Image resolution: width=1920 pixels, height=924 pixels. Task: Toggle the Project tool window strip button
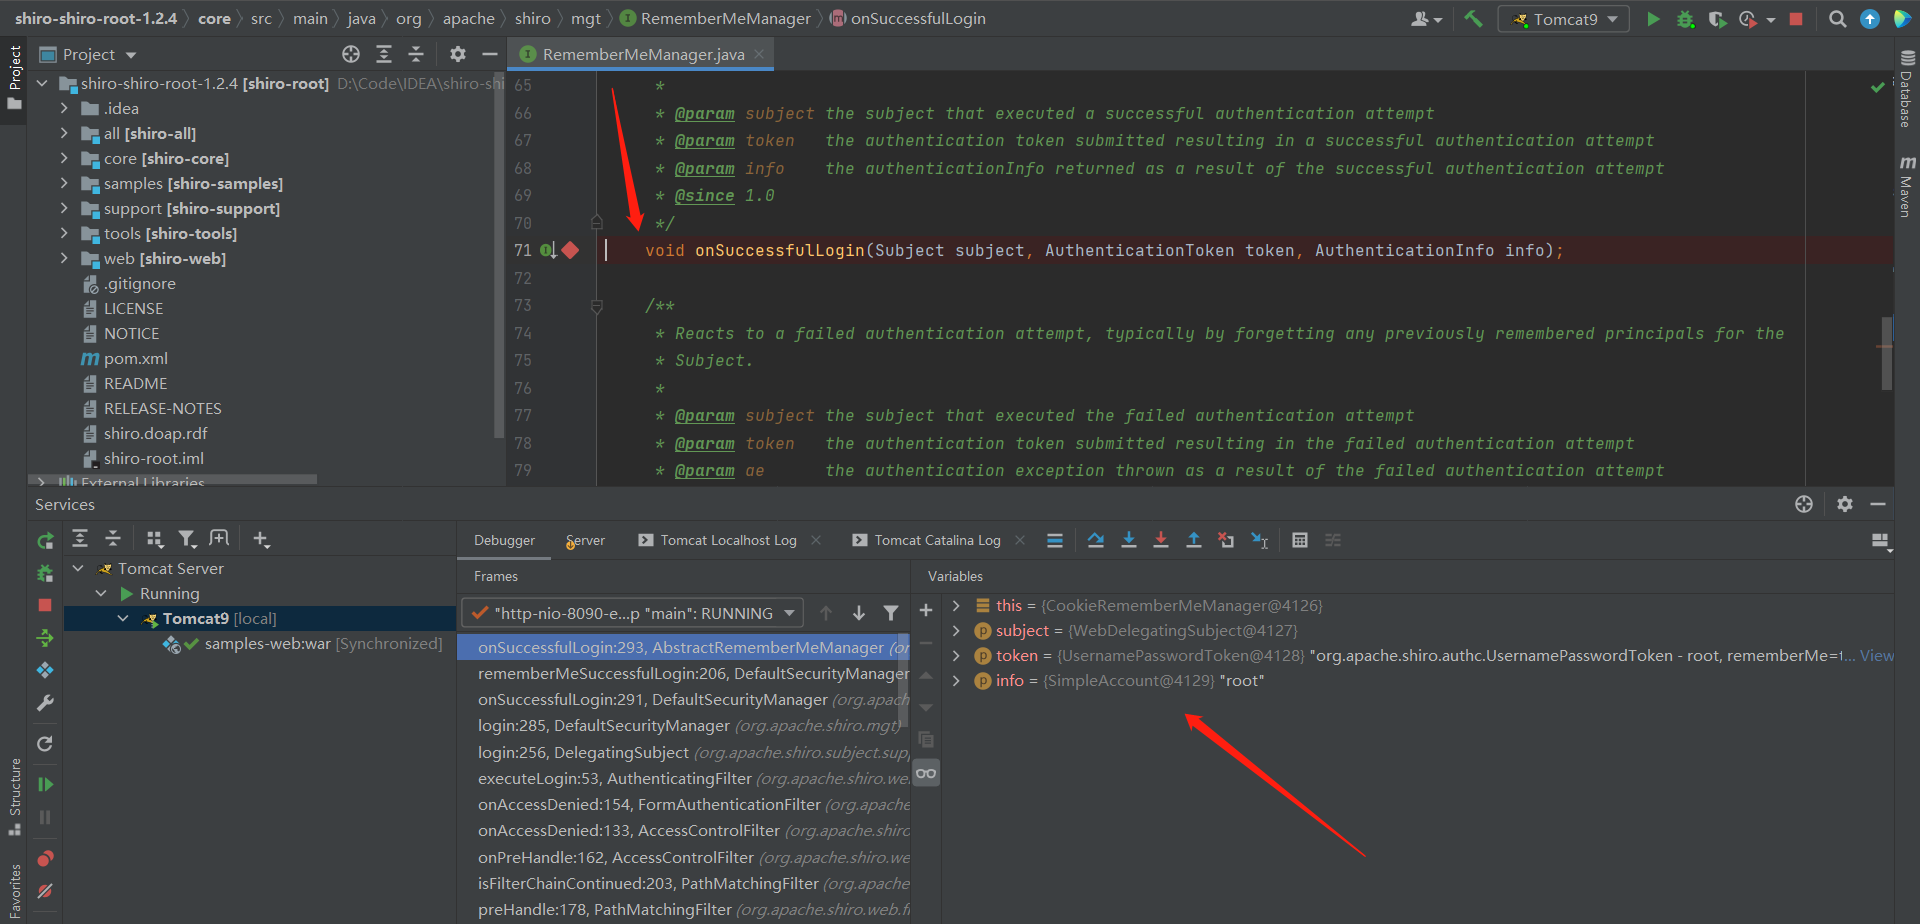(14, 79)
